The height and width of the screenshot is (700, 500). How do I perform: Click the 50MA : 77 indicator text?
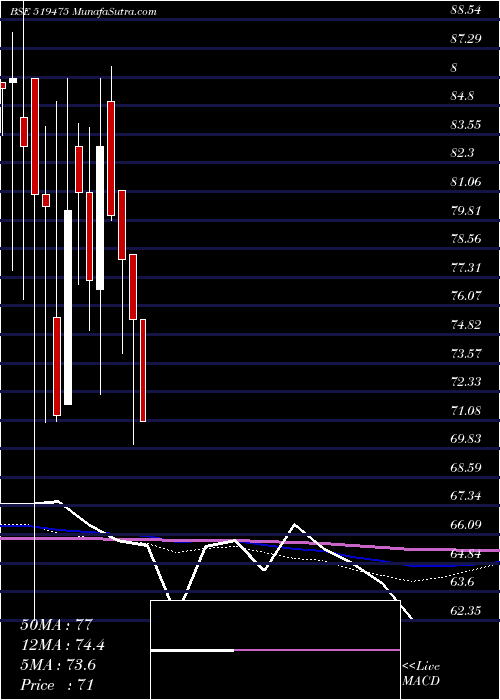click(x=56, y=625)
